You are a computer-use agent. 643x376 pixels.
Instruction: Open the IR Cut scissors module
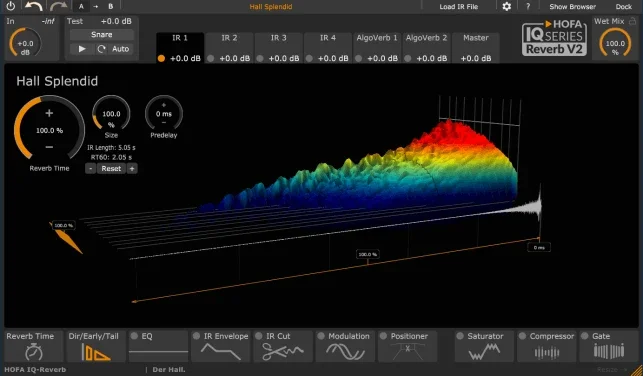[x=283, y=346]
